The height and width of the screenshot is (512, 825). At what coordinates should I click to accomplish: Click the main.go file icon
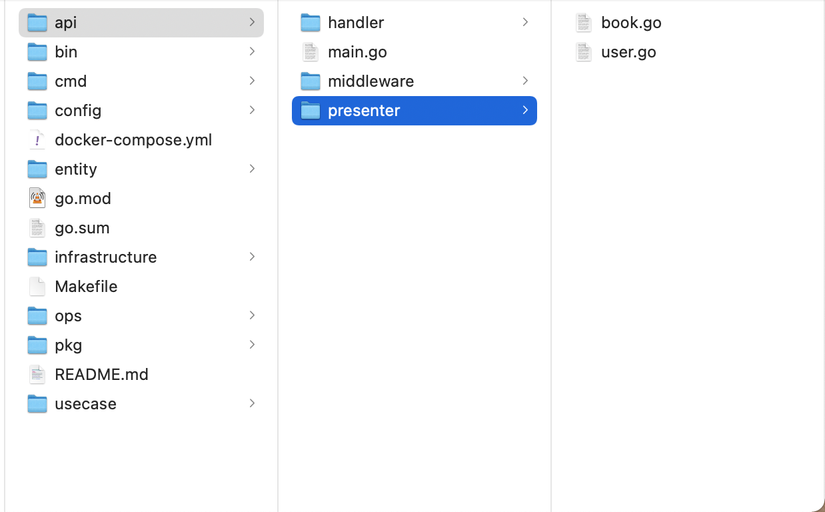coord(310,52)
